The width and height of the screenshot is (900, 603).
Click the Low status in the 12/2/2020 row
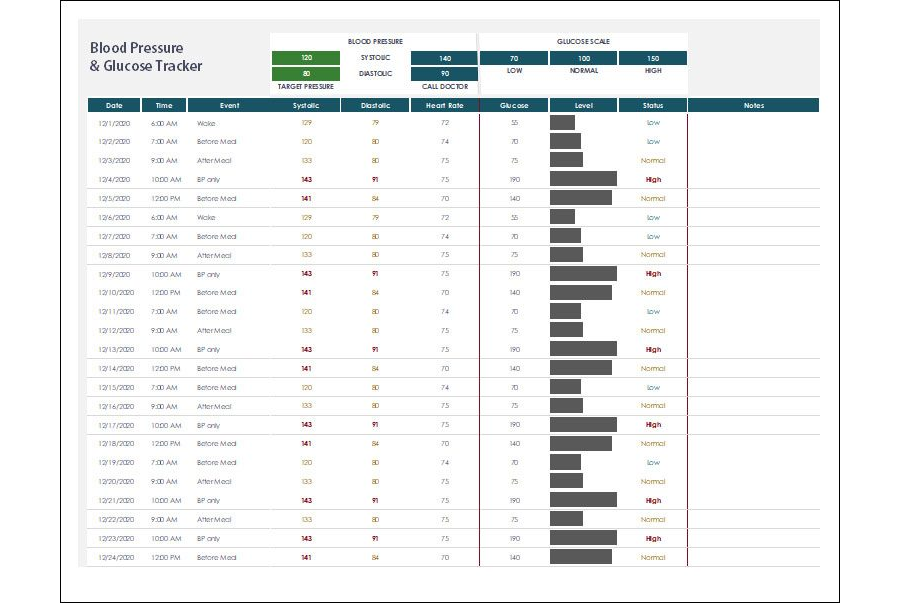(x=653, y=142)
